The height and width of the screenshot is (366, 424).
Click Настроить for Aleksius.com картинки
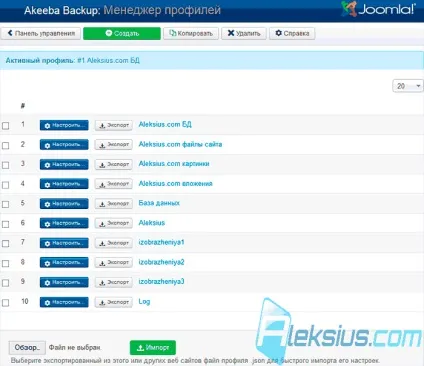64,164
